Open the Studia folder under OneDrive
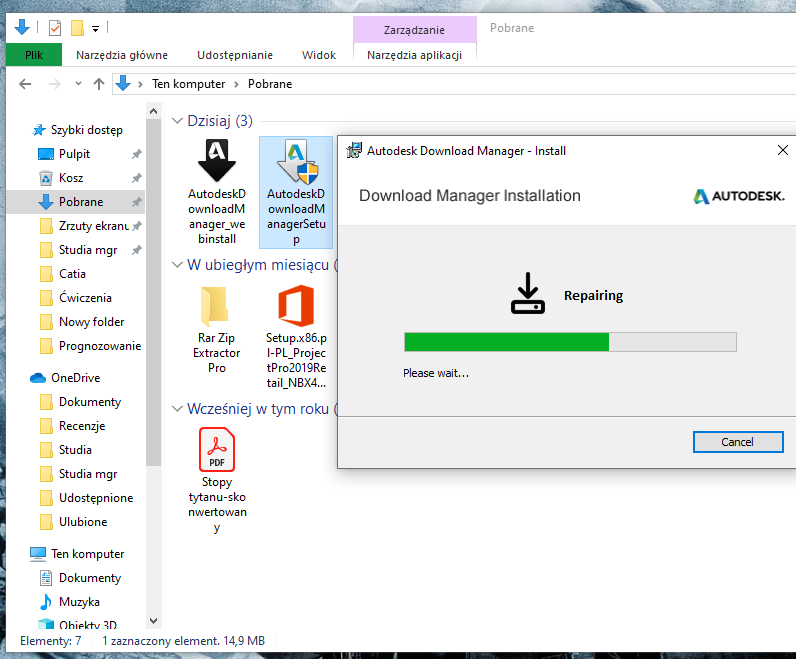Image resolution: width=796 pixels, height=659 pixels. click(x=75, y=450)
